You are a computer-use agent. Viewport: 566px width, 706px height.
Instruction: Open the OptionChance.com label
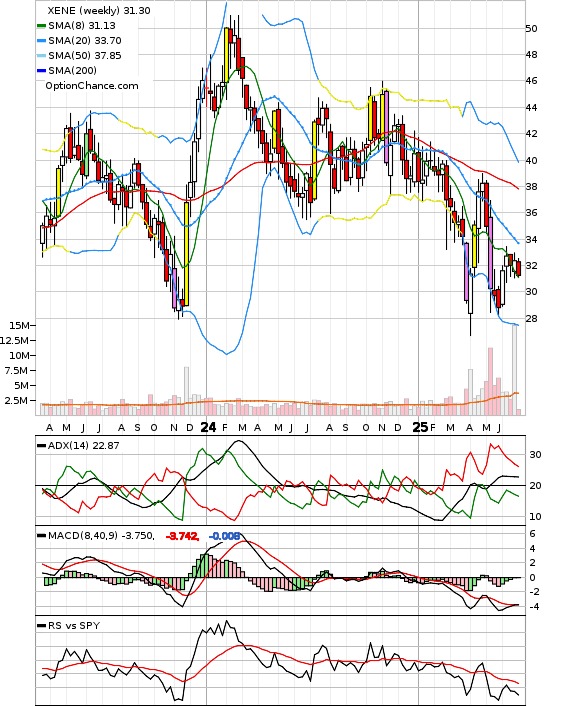92,86
